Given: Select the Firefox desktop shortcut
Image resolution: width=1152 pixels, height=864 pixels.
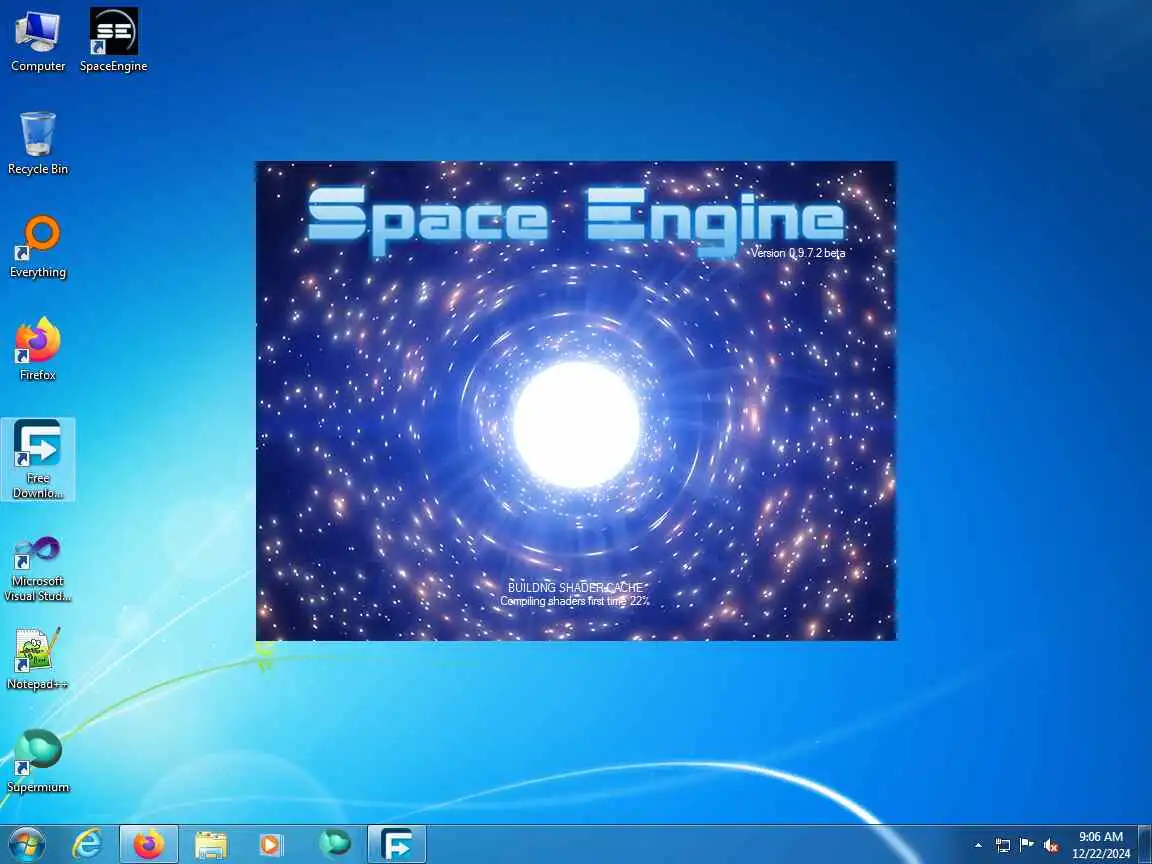Looking at the screenshot, I should point(37,350).
